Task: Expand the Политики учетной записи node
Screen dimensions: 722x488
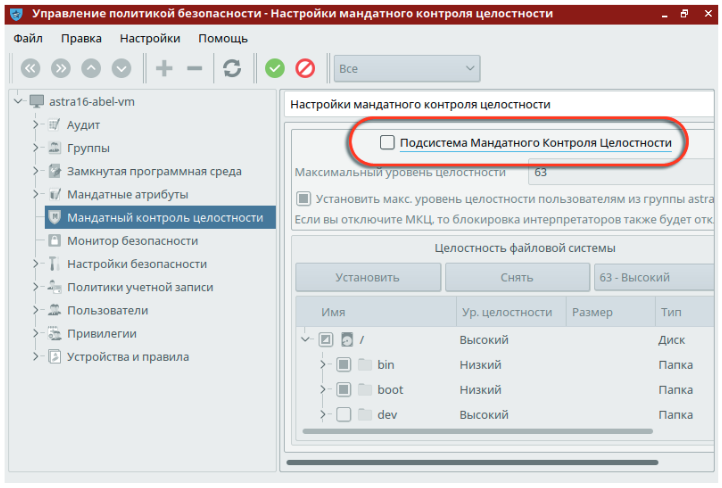Action: [x=35, y=286]
